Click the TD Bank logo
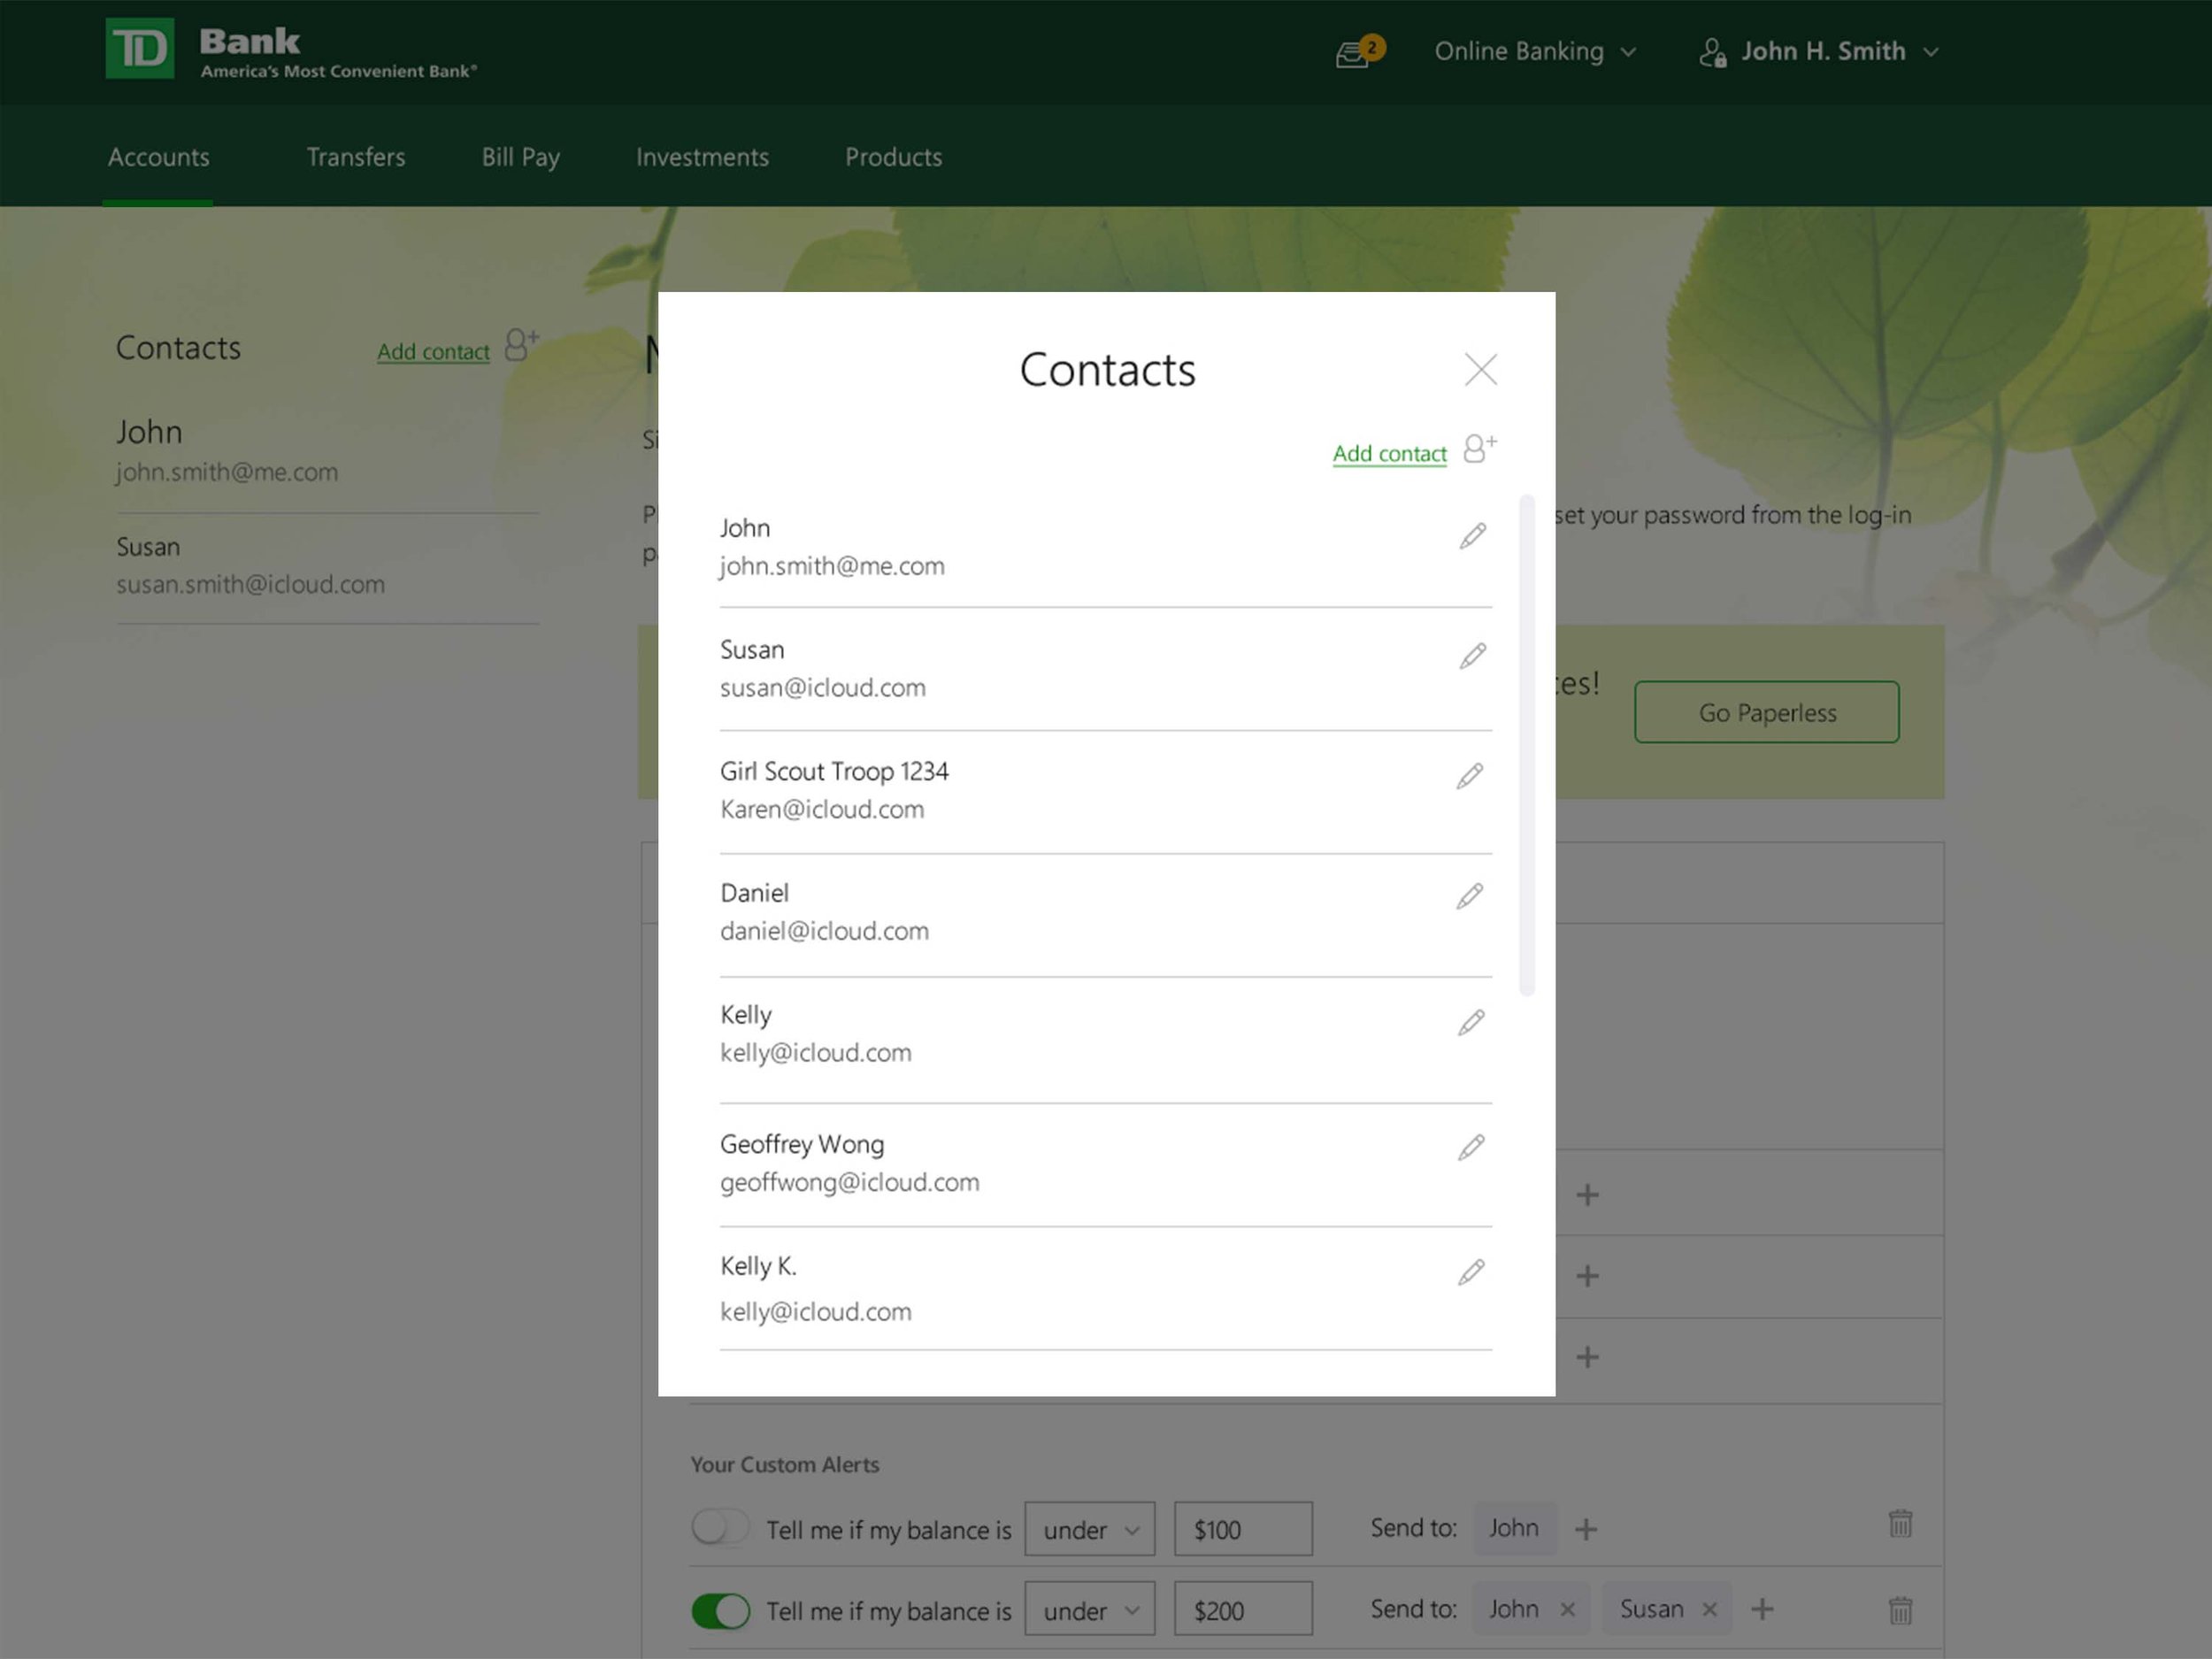Image resolution: width=2212 pixels, height=1659 pixels. point(140,48)
